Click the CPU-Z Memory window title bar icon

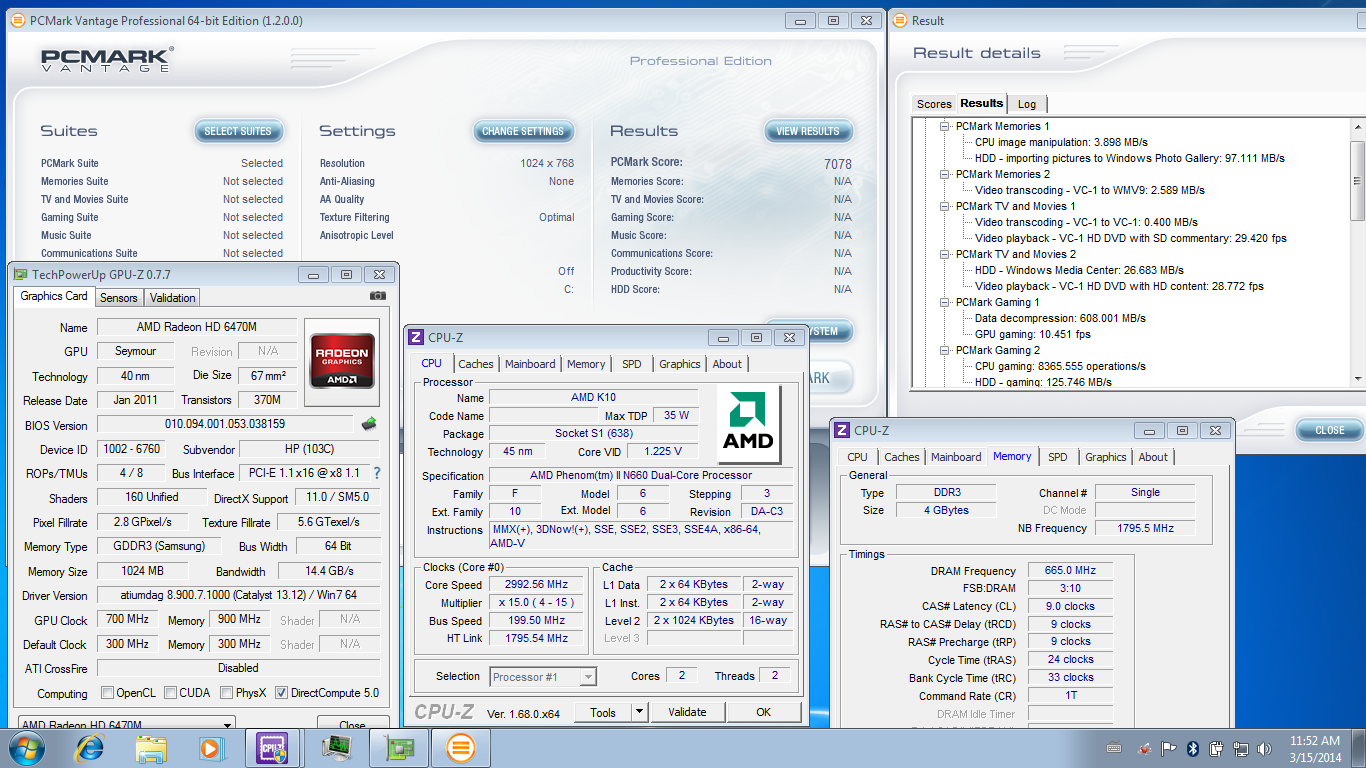[x=843, y=430]
